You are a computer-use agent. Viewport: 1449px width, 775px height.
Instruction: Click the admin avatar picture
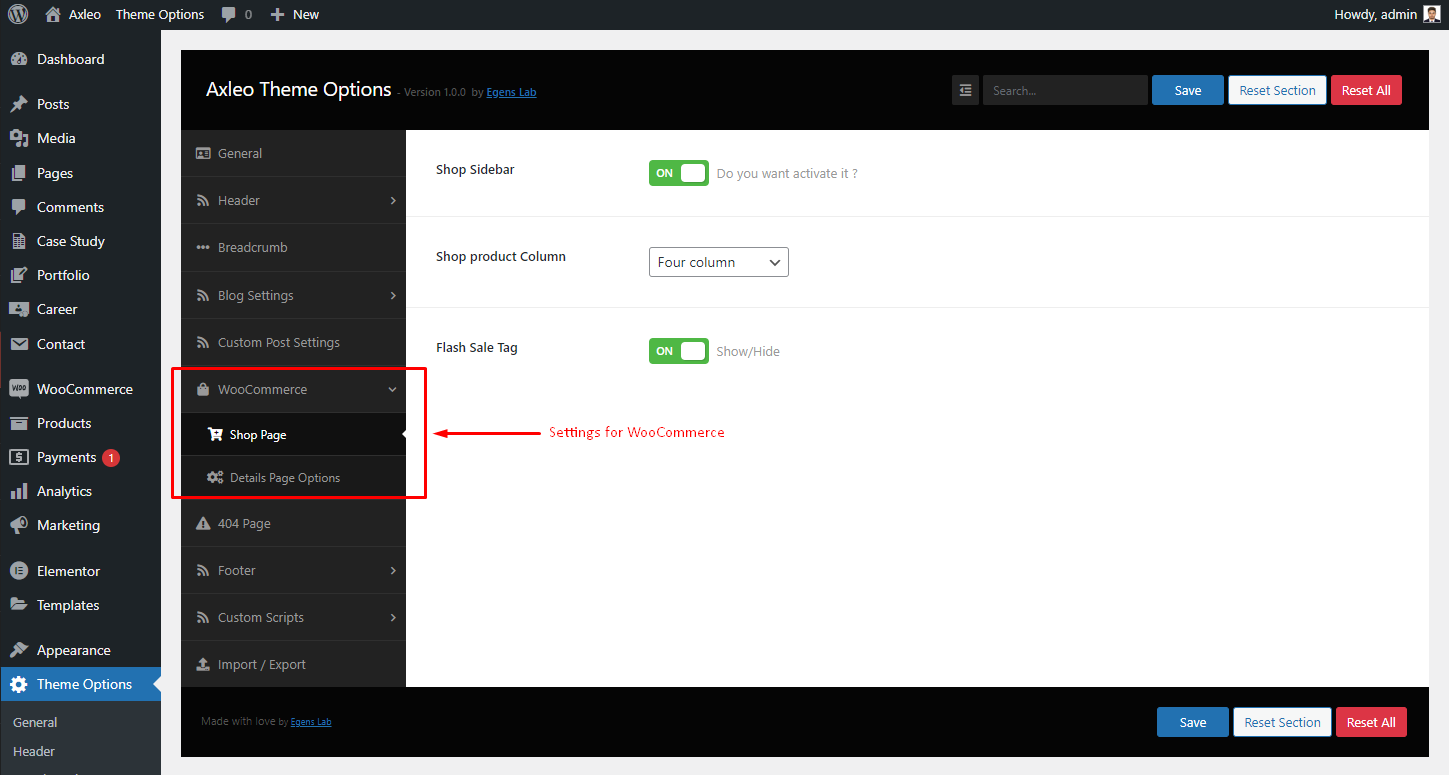pos(1432,14)
